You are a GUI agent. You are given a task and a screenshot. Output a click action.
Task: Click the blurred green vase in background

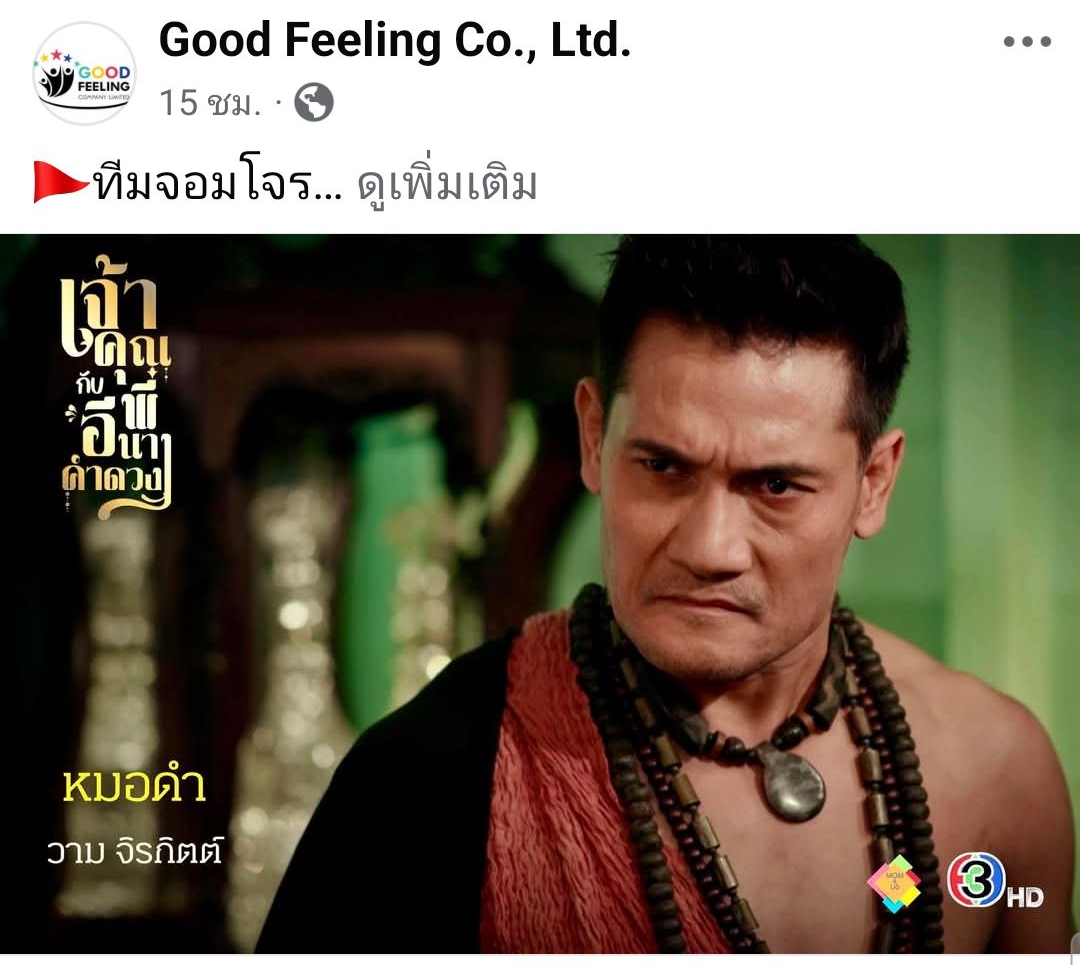coord(394,551)
